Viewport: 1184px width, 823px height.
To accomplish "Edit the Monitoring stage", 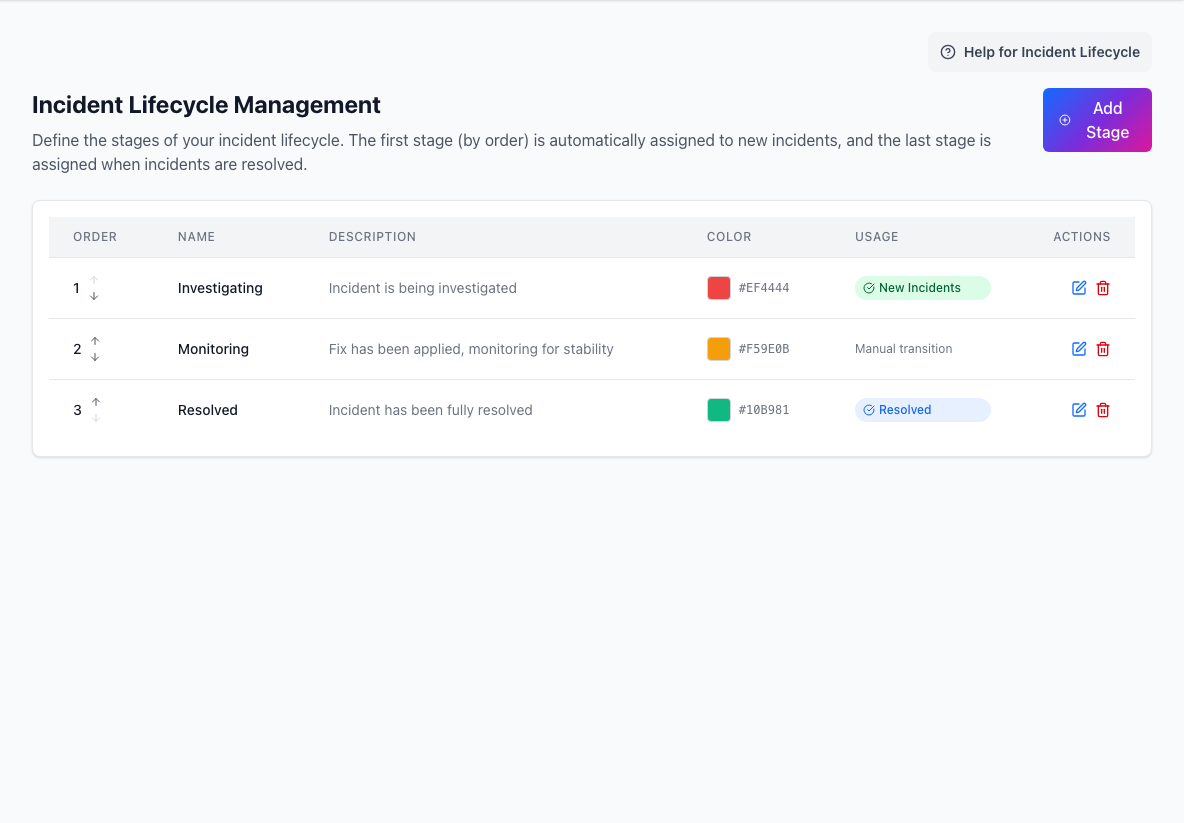I will click(x=1079, y=349).
